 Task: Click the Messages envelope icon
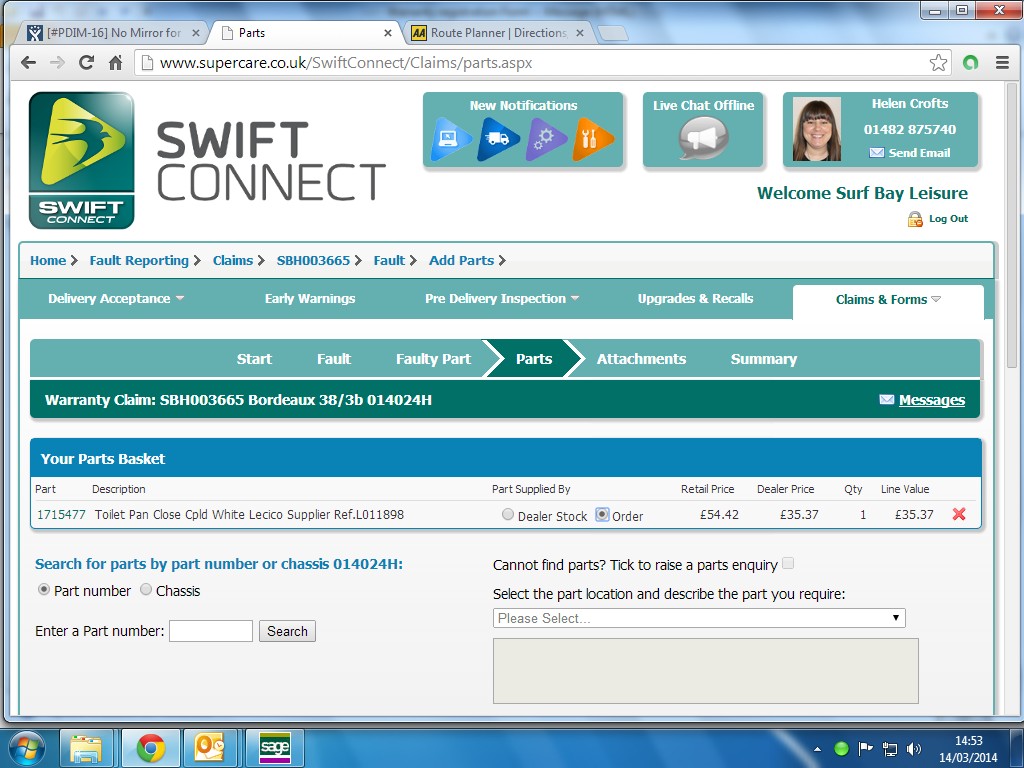pyautogui.click(x=886, y=400)
